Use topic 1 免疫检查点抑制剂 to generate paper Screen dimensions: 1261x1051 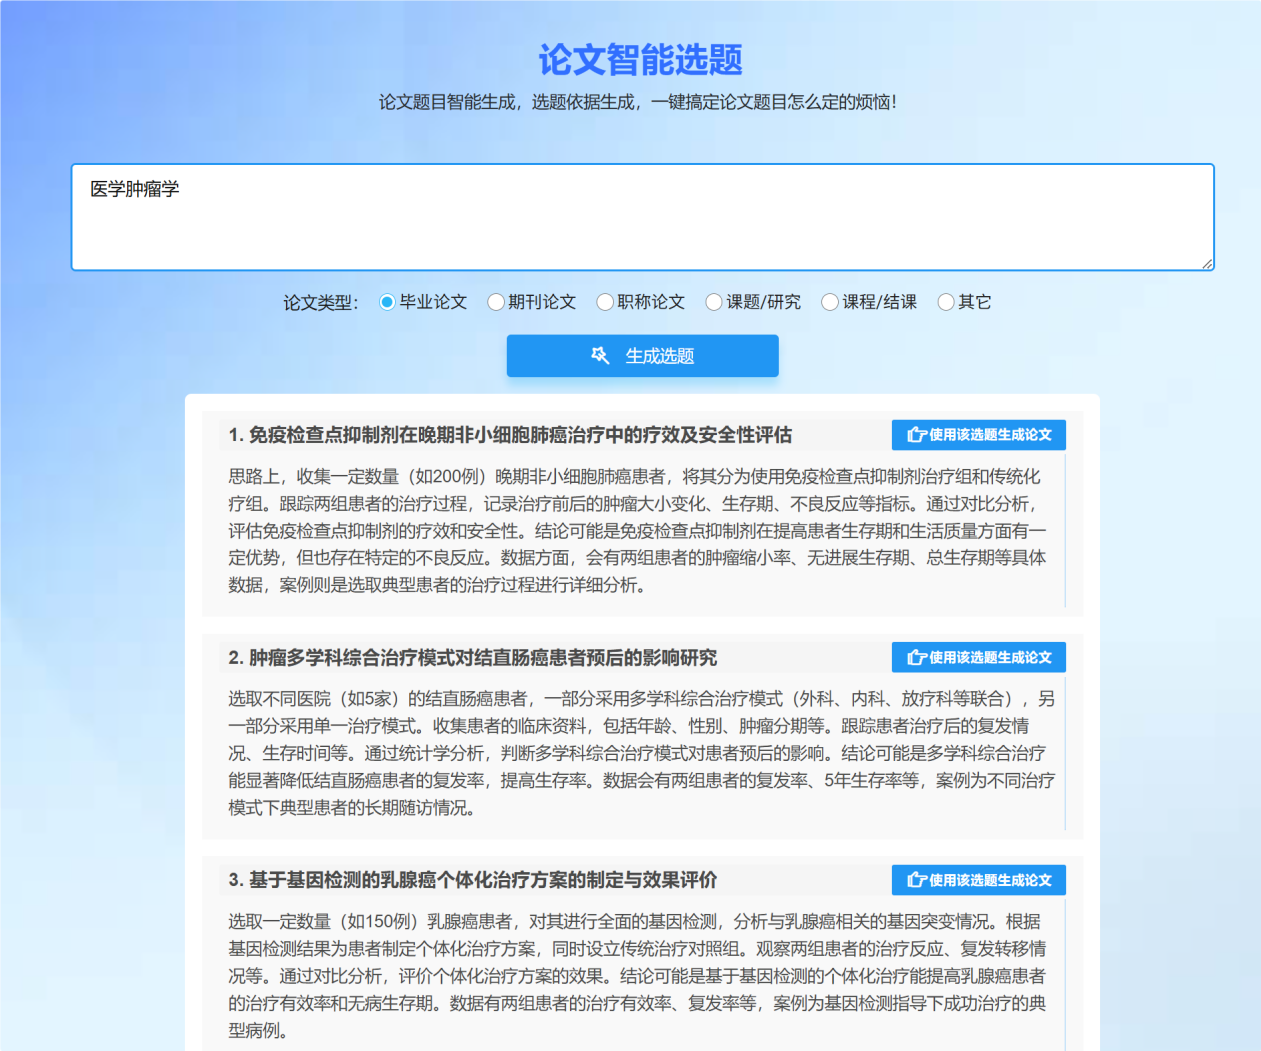click(x=978, y=435)
